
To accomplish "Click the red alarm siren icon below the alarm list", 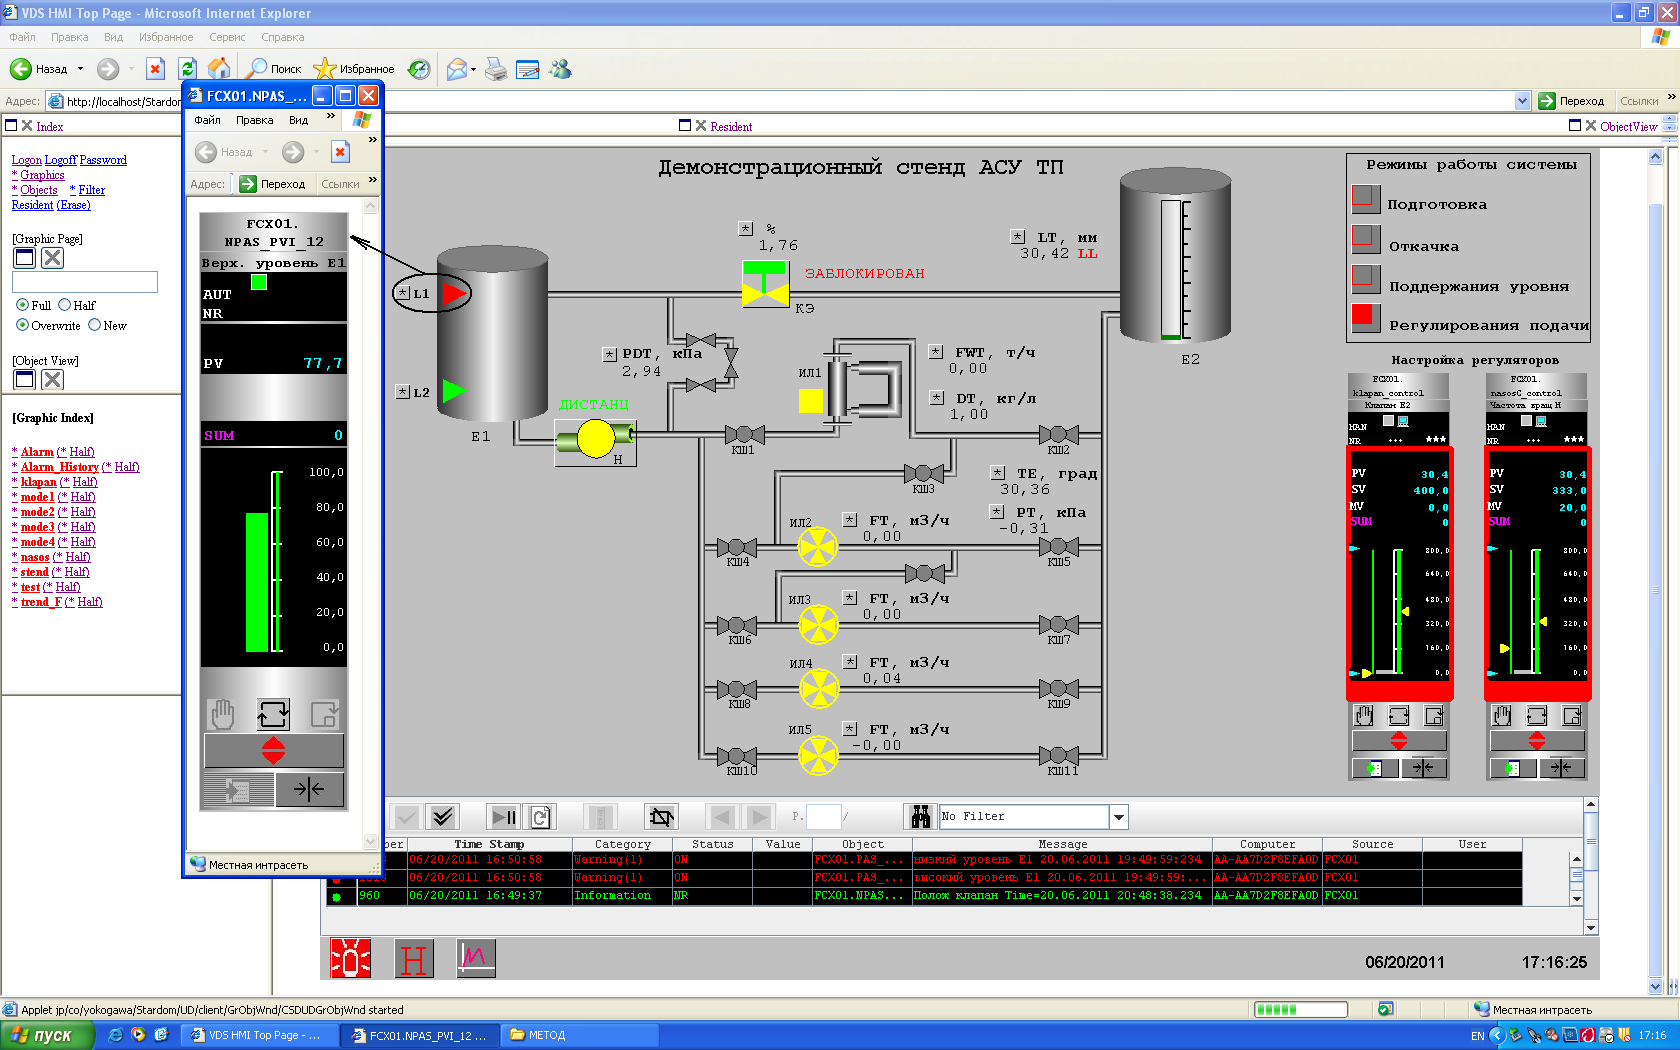I will coord(351,958).
